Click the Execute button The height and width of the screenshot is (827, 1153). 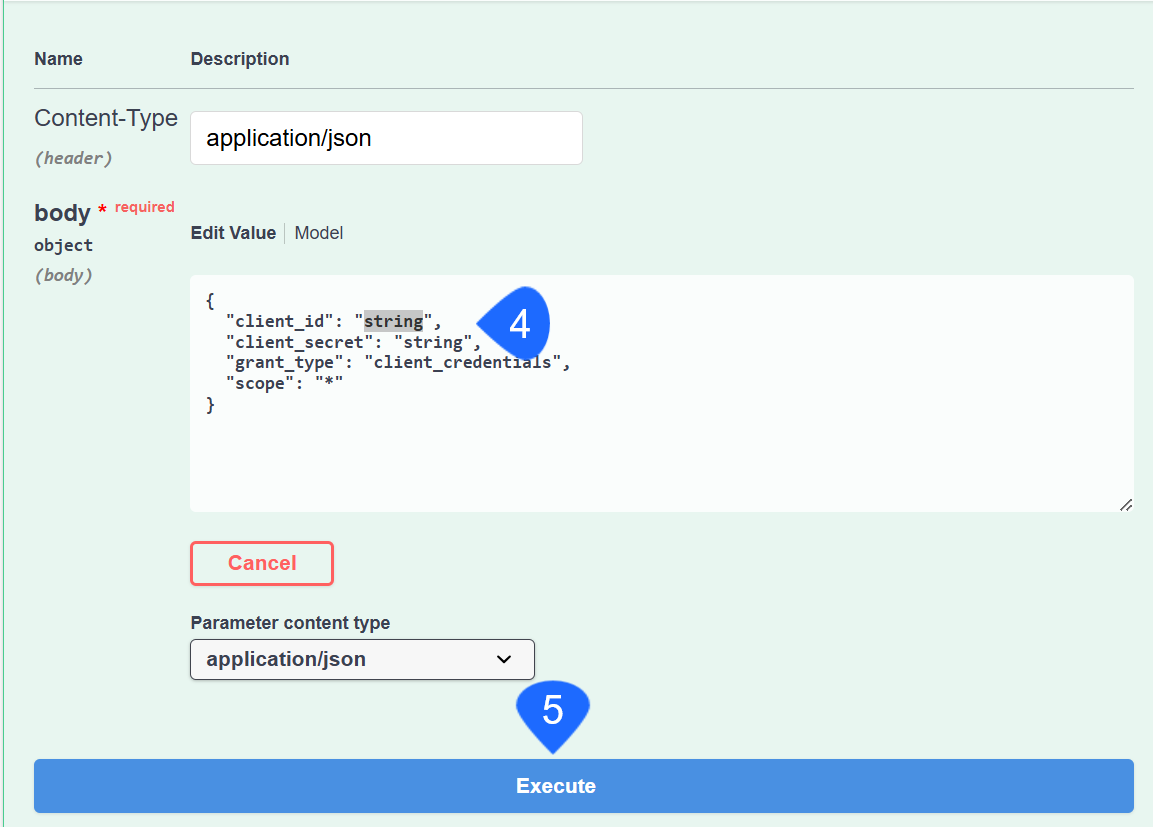[583, 786]
